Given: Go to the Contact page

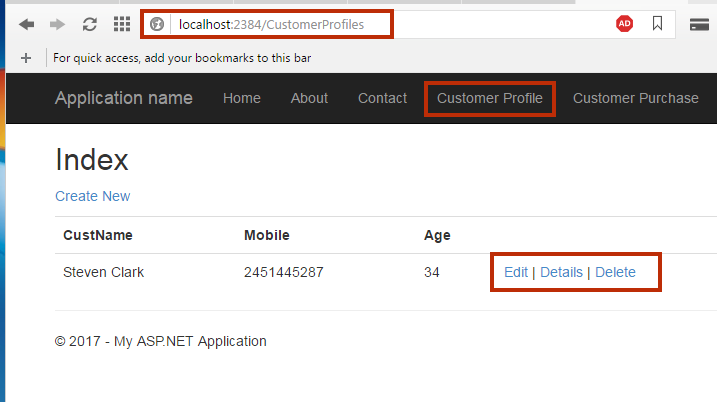Looking at the screenshot, I should (382, 98).
